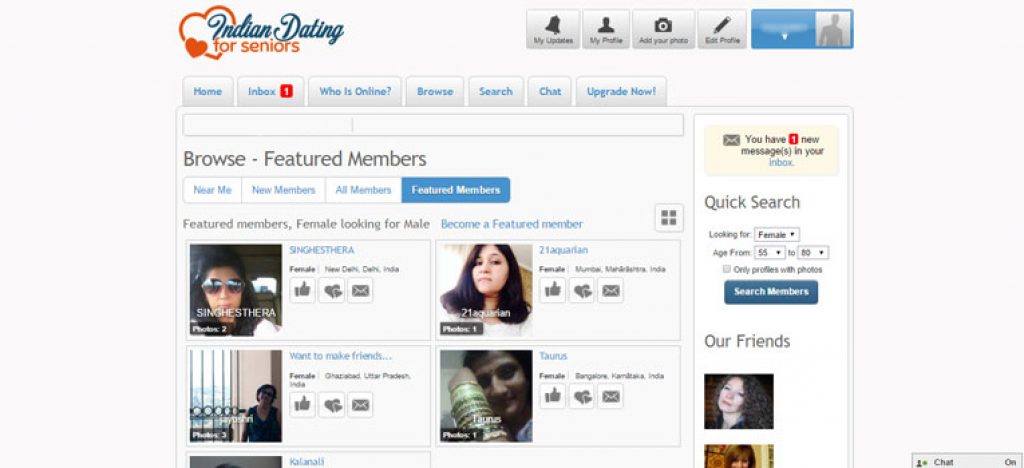Click the Indian Dating for Seniors logo
Viewport: 1024px width, 468px height.
261,33
